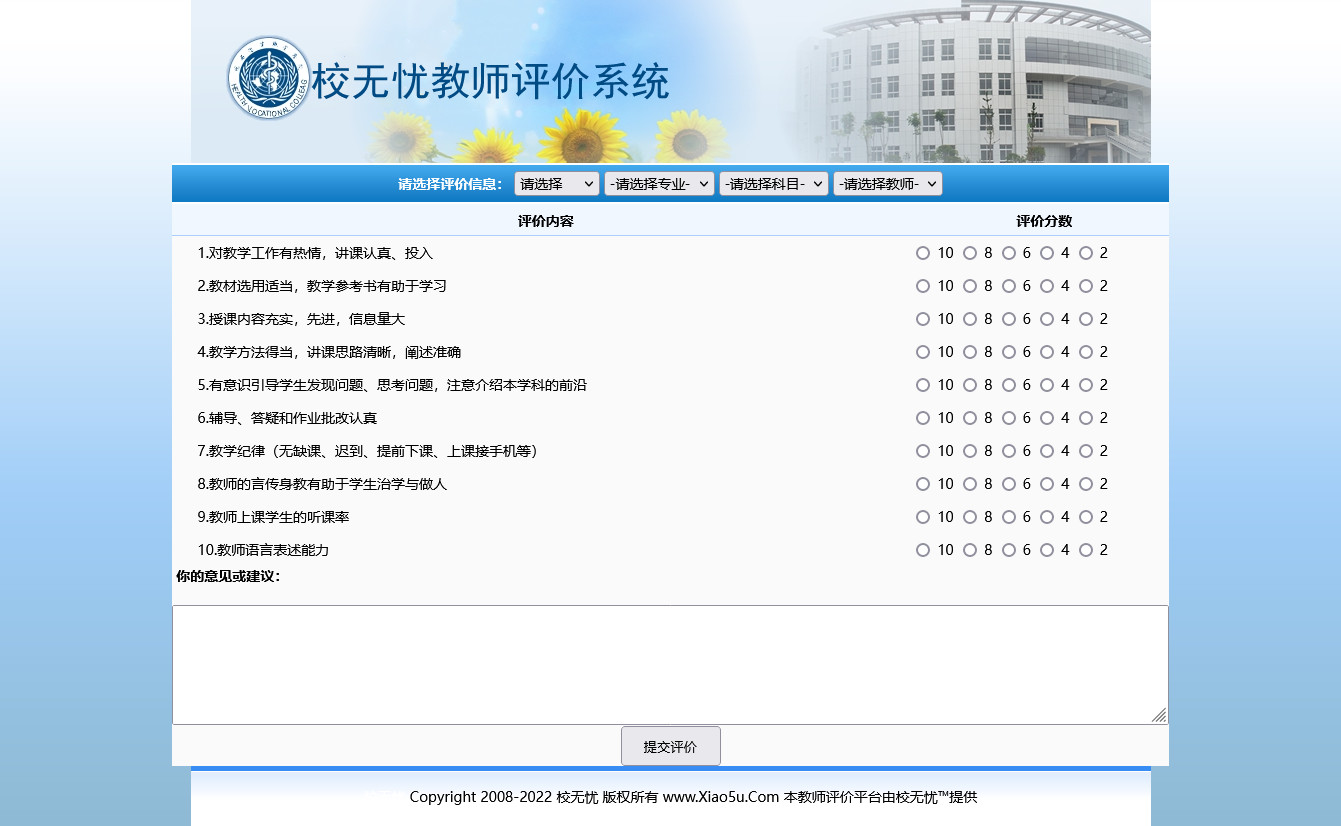Click item text '9.教师上课学生的听课率'
1341x826 pixels.
pos(273,517)
